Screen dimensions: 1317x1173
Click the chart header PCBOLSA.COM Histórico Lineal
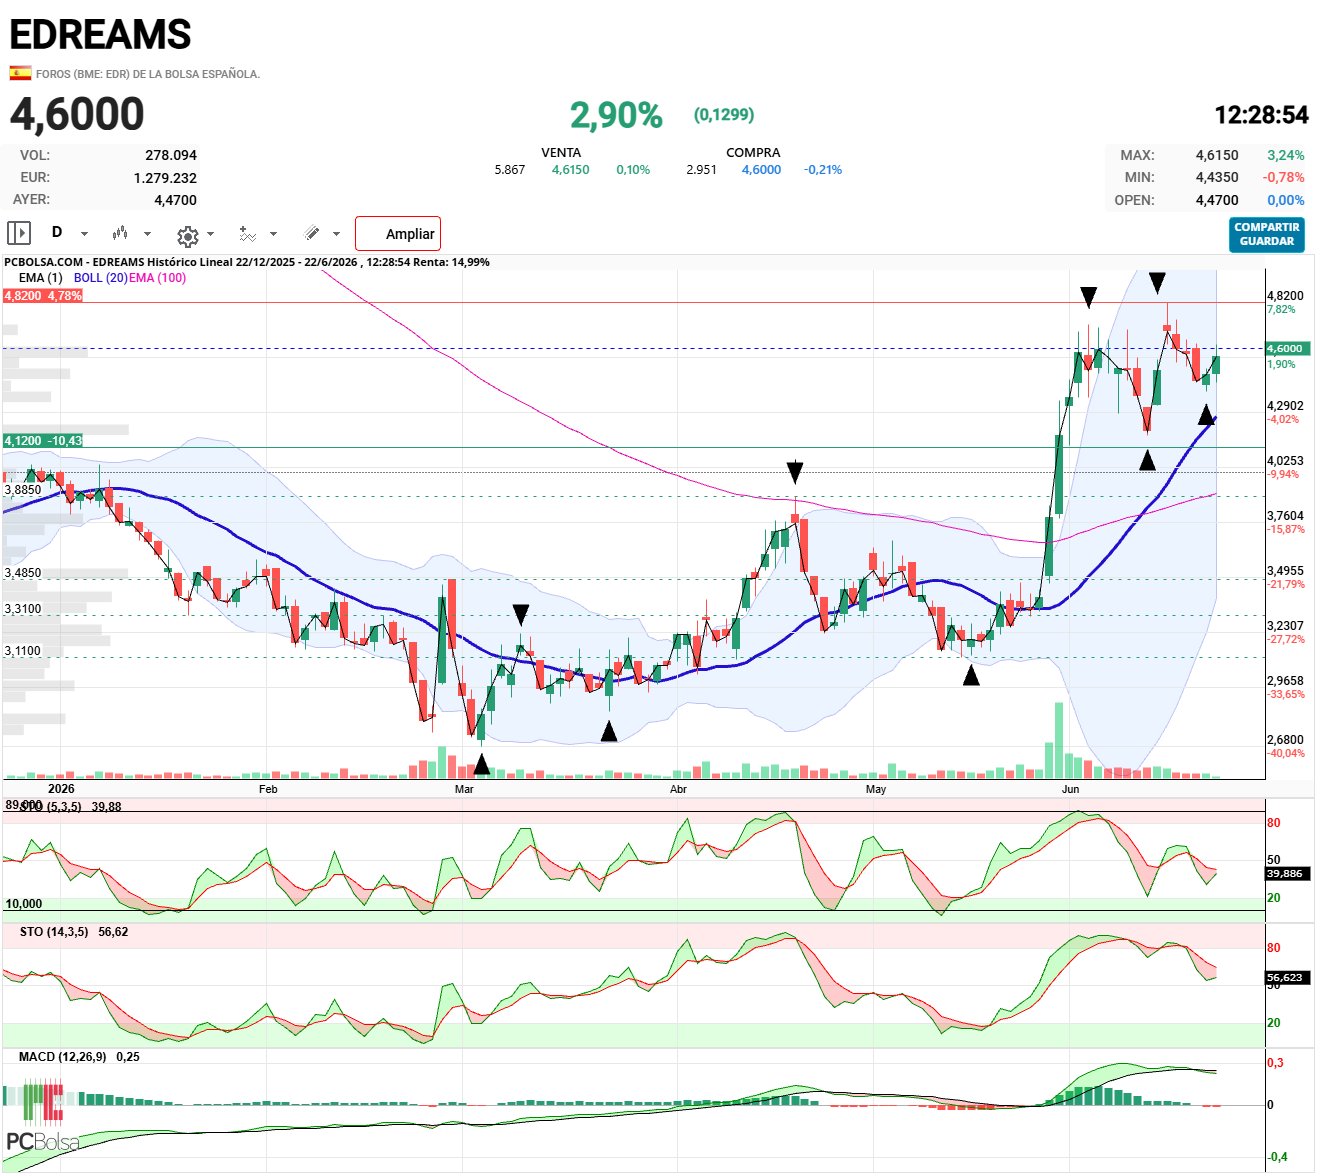246,262
